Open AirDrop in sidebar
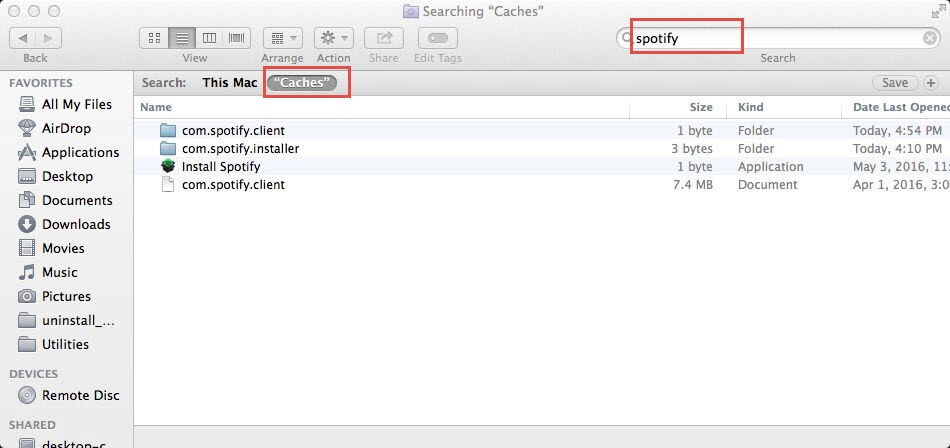The image size is (950, 448). coord(67,129)
